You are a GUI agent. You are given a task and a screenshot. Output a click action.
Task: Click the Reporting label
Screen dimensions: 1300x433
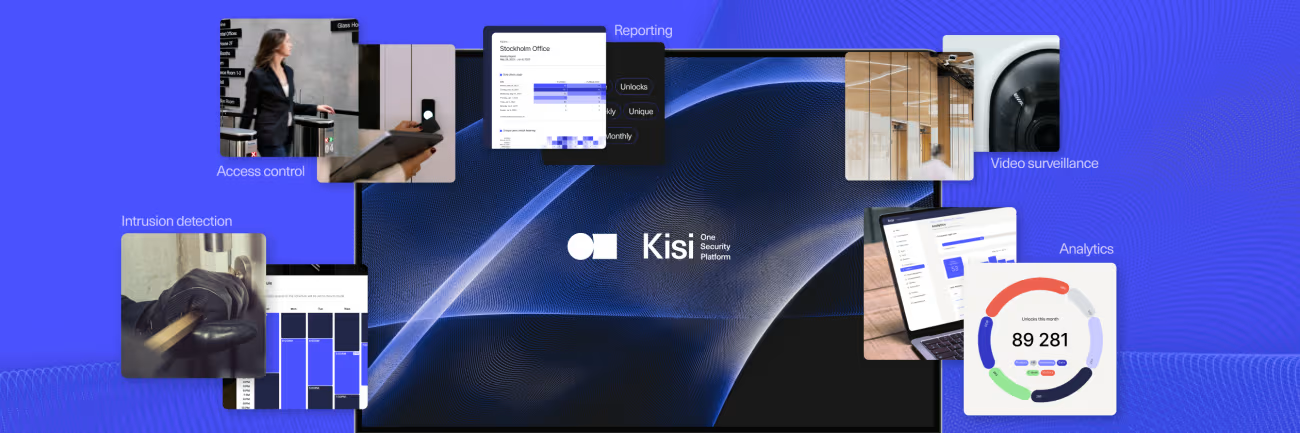[643, 31]
